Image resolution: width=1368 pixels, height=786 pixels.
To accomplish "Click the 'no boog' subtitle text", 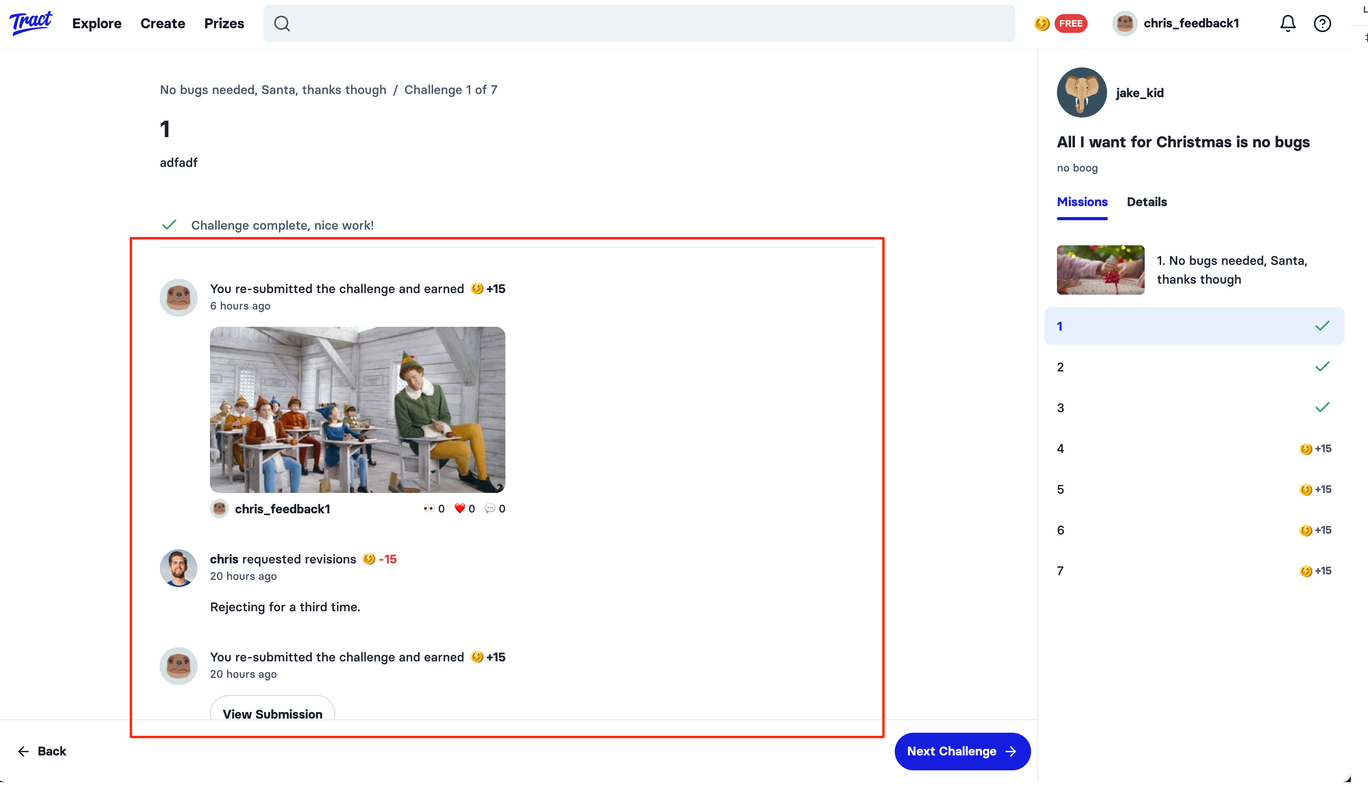I will [1077, 168].
